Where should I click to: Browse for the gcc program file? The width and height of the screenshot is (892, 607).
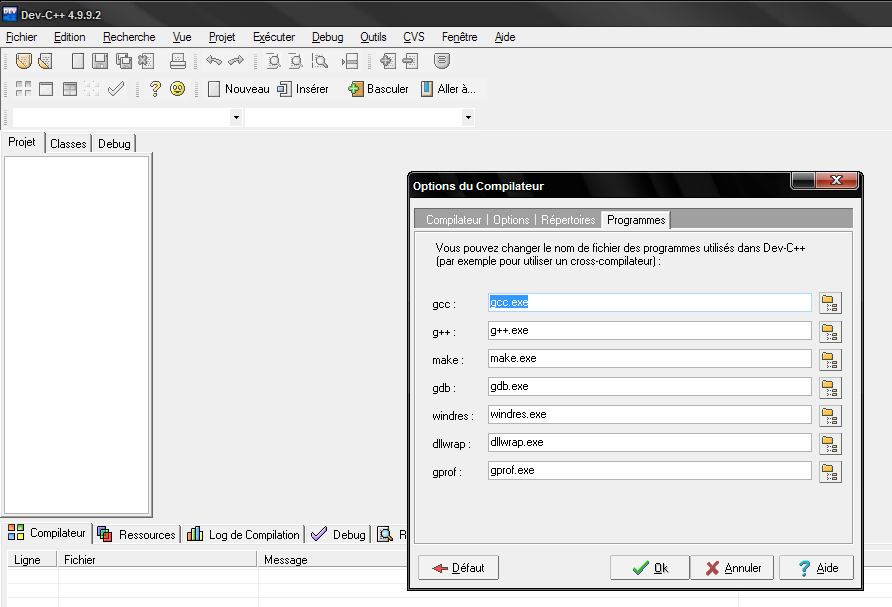pyautogui.click(x=831, y=303)
